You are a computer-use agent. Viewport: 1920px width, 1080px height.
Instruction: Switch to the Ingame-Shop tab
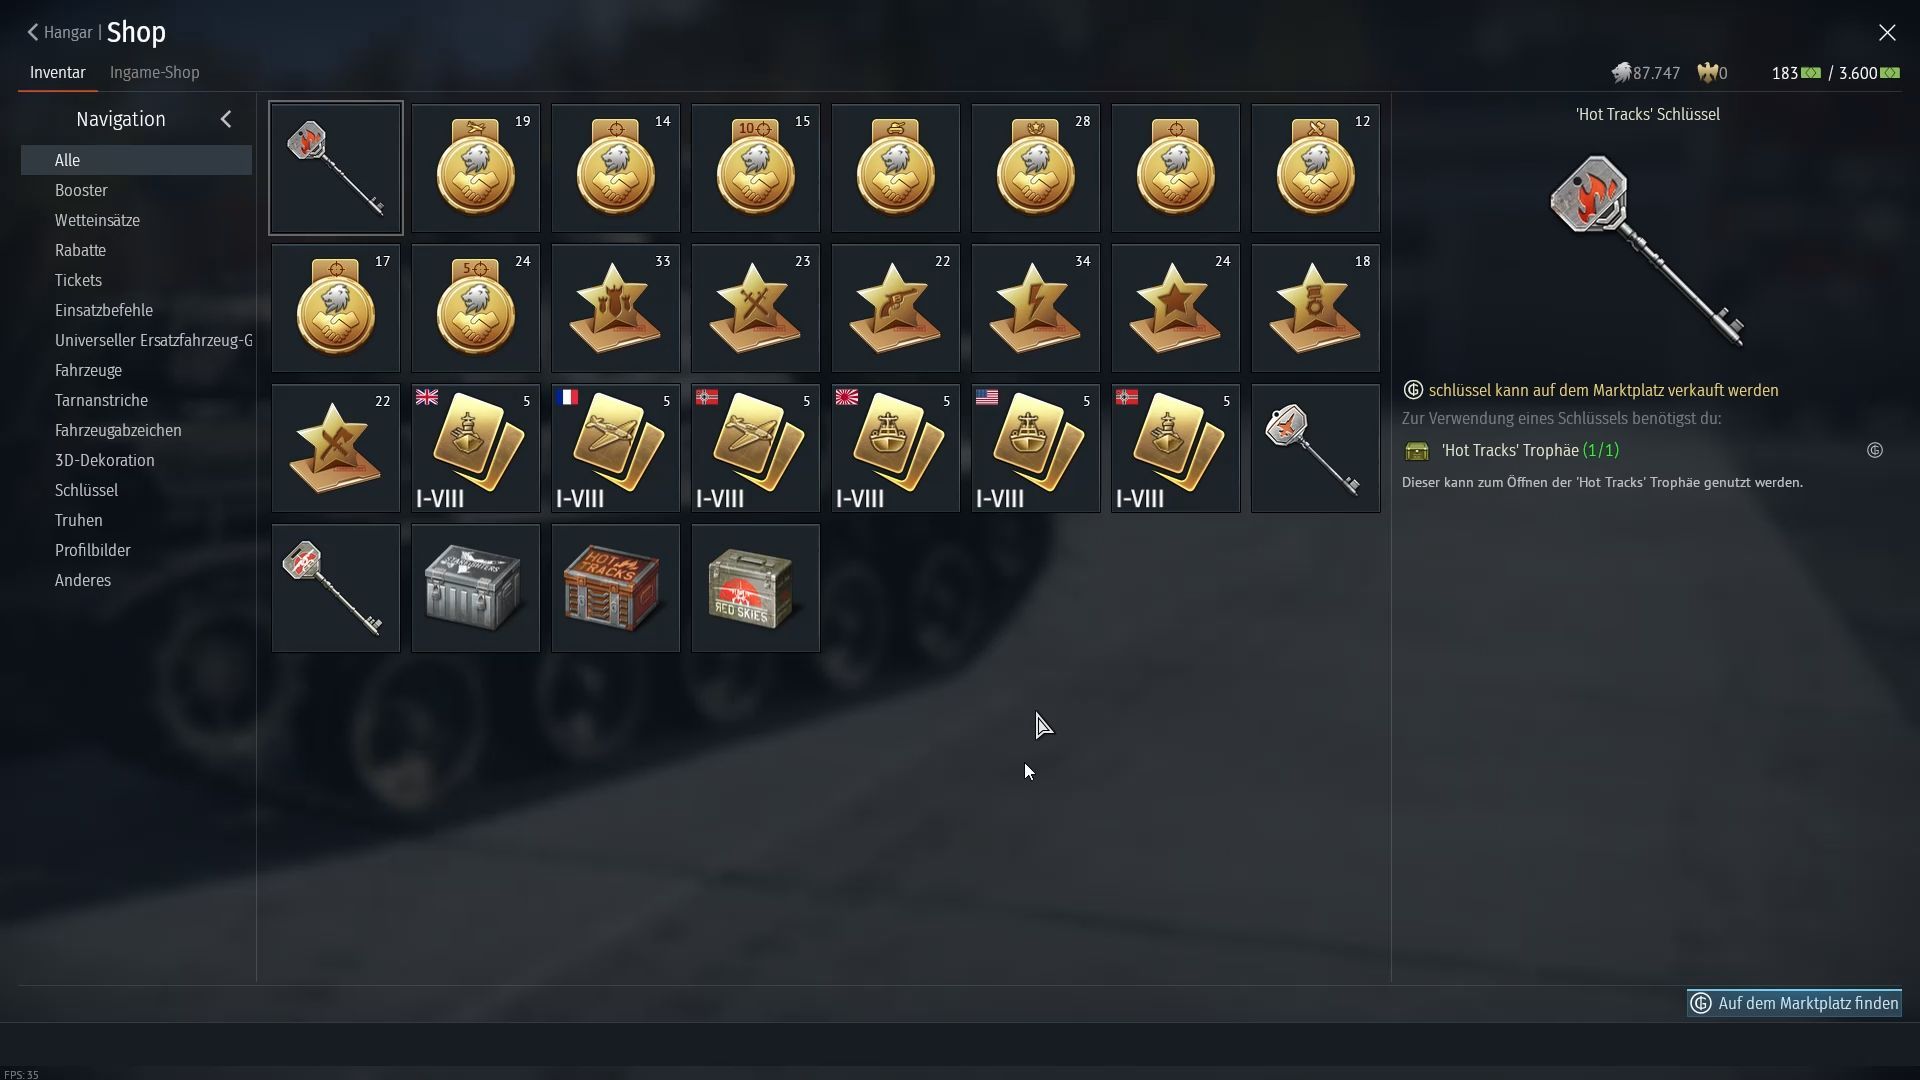point(154,73)
